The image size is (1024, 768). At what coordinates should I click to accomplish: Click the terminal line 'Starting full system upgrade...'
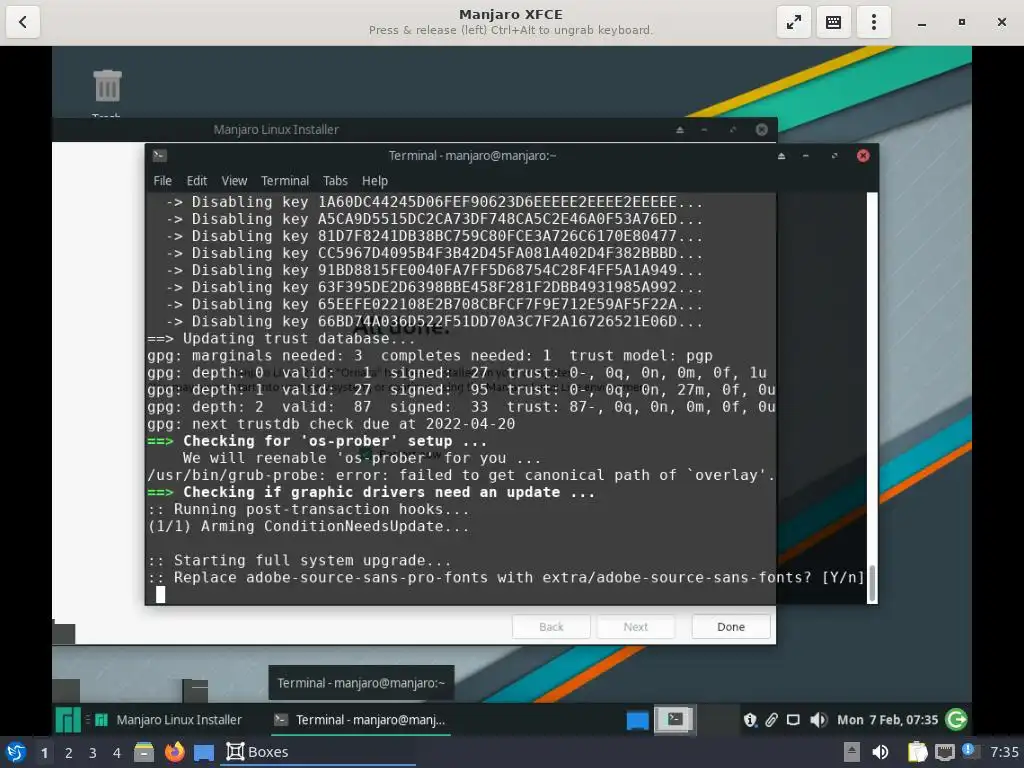point(299,560)
